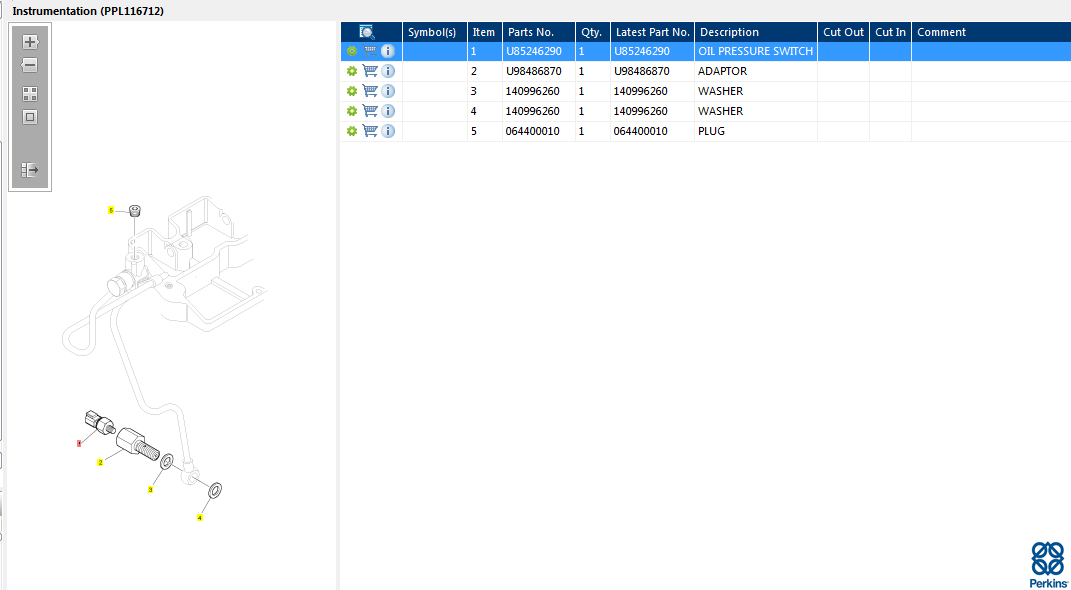Click gear icon for OIL PRESSURE SWITCH row
This screenshot has height=590, width=1071.
(352, 51)
